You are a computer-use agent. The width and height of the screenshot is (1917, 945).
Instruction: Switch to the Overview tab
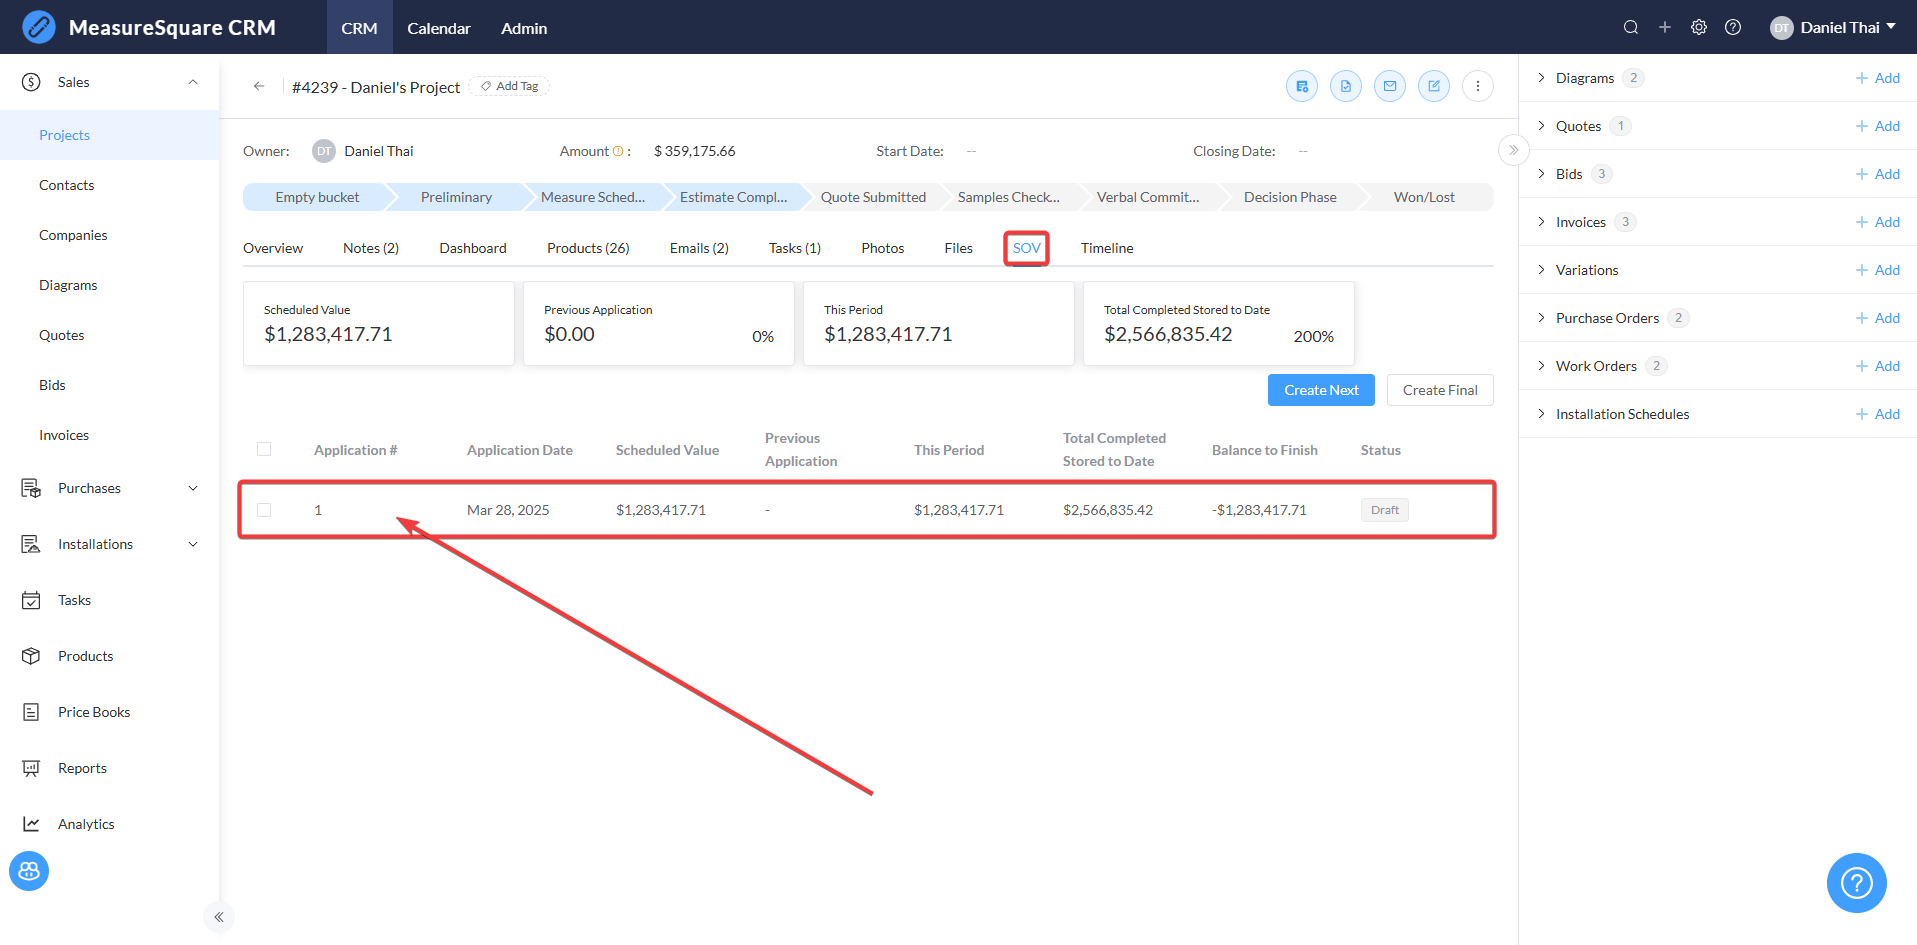(x=273, y=248)
